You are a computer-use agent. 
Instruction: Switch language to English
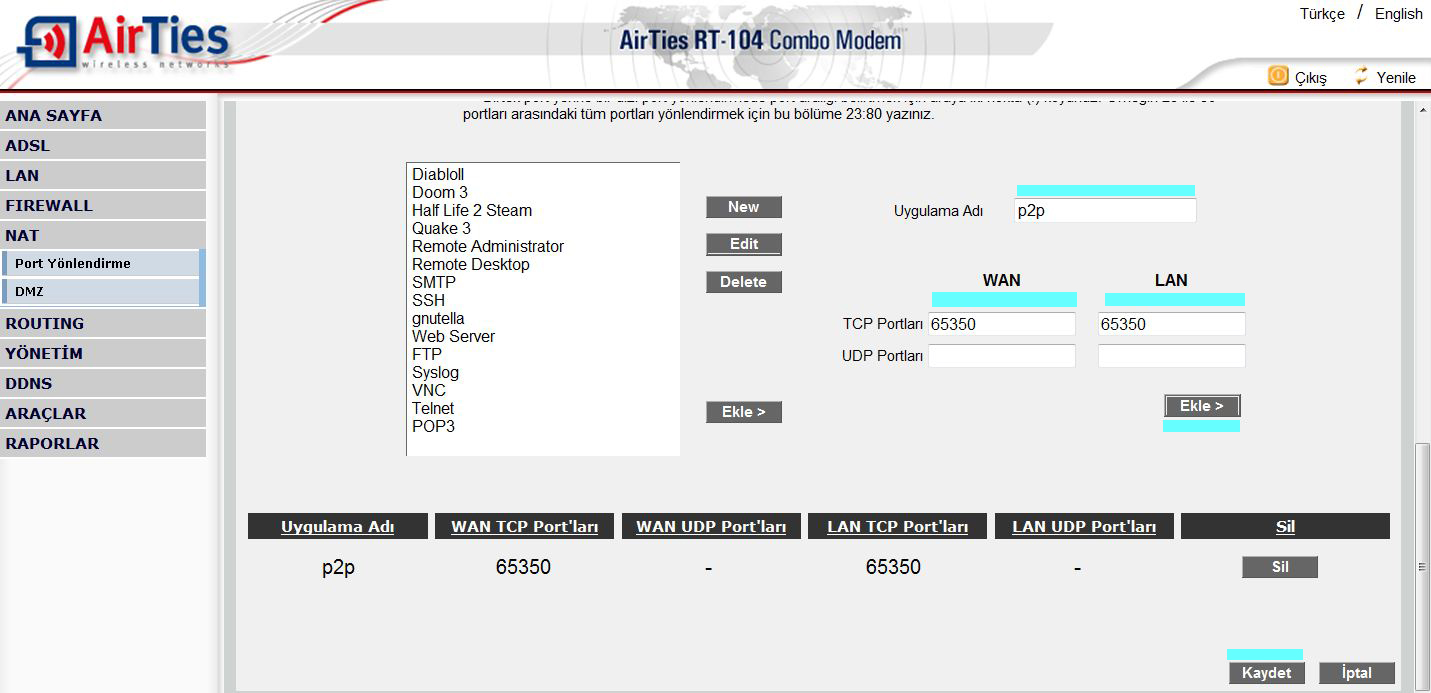[x=1398, y=14]
